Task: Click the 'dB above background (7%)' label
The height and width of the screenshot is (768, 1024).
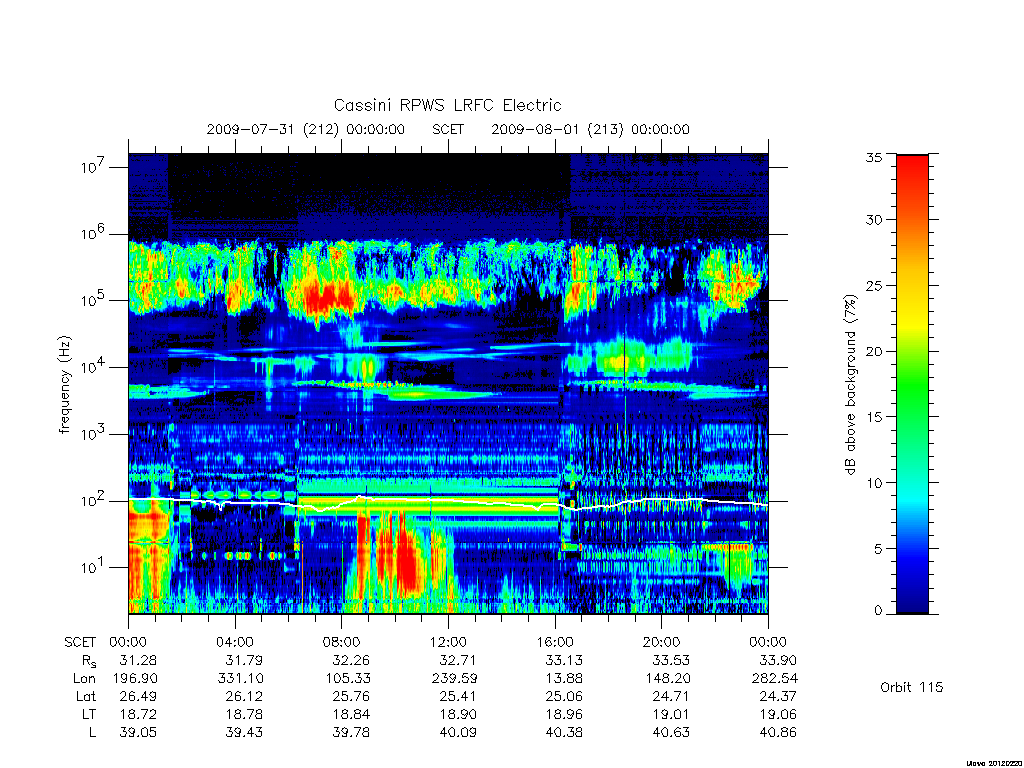Action: coord(850,385)
